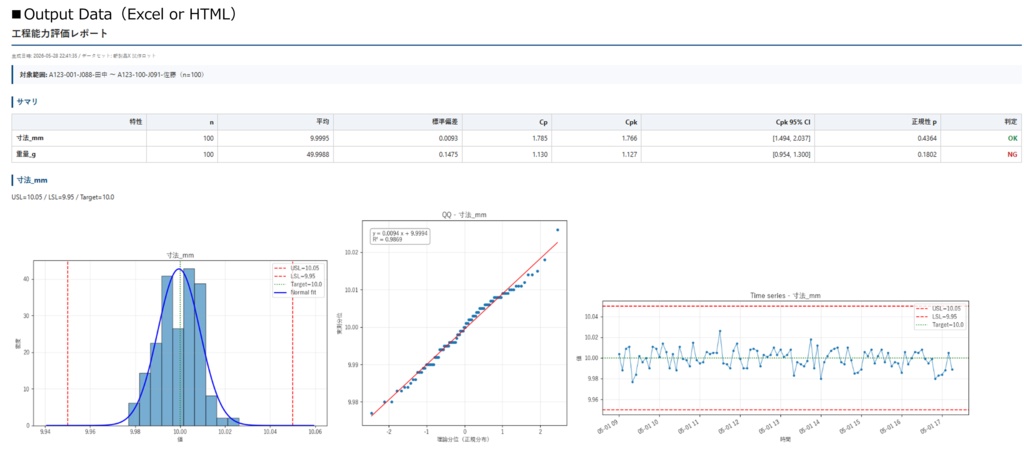This screenshot has height=456, width=1024.
Task: Click the mean value 9.9995
Action: 318,138
